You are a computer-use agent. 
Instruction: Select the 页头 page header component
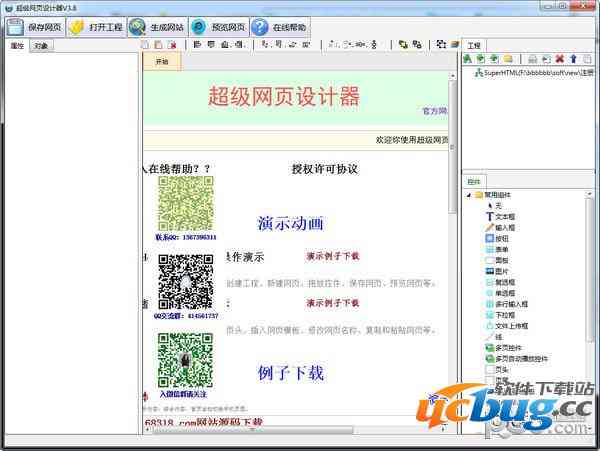(x=497, y=370)
